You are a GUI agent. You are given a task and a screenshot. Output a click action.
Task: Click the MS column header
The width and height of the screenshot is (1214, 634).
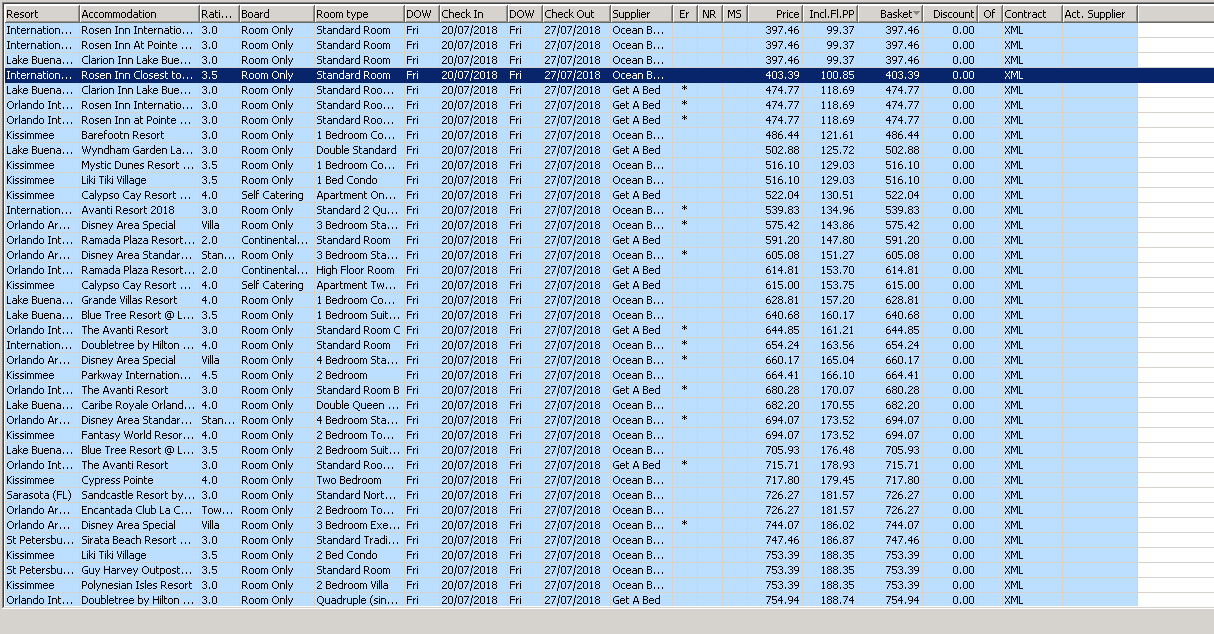click(735, 14)
